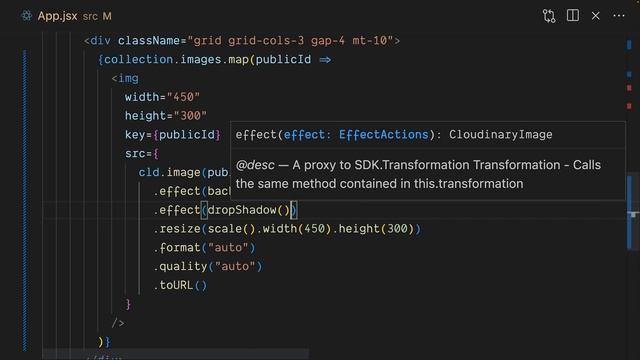Click 'CloudinaryImage' return type in tooltip
The width and height of the screenshot is (640, 360).
tap(500, 134)
